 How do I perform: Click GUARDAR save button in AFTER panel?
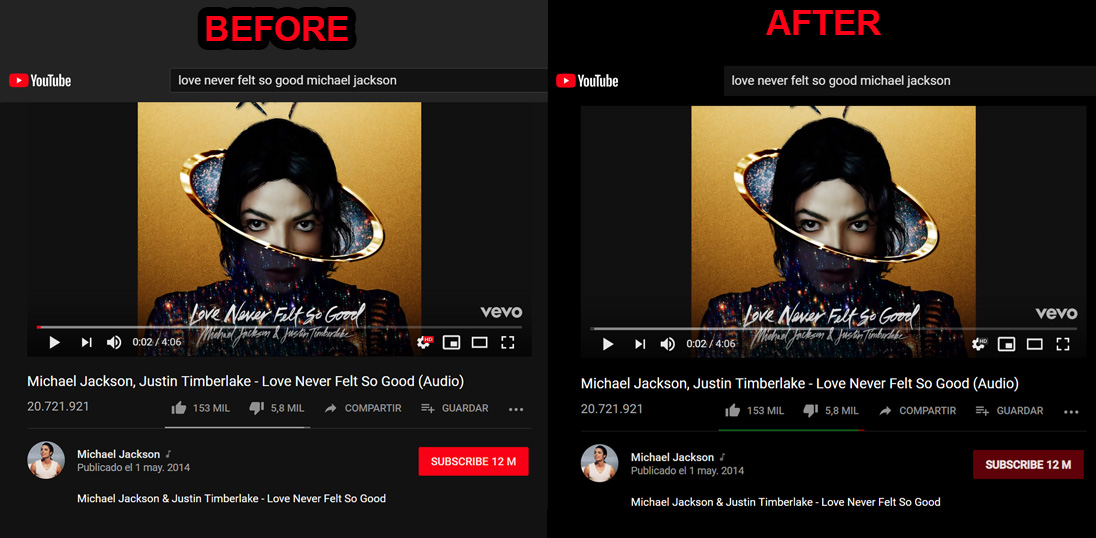tap(1009, 411)
